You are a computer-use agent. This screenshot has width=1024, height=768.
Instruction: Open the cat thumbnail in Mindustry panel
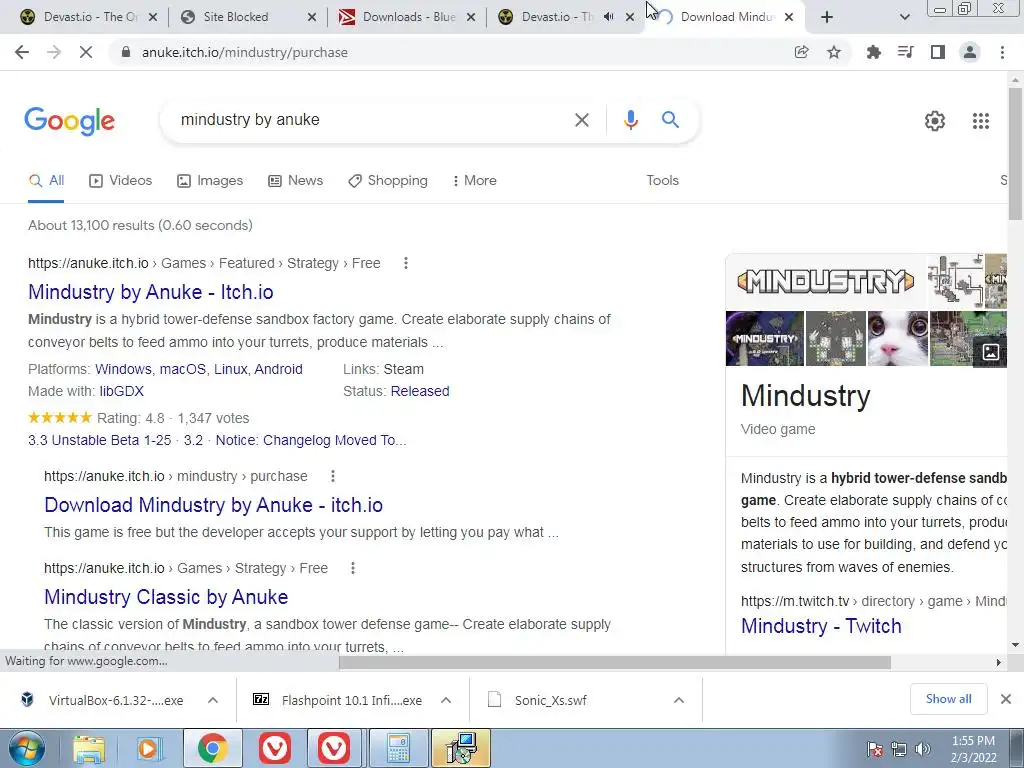(x=897, y=338)
